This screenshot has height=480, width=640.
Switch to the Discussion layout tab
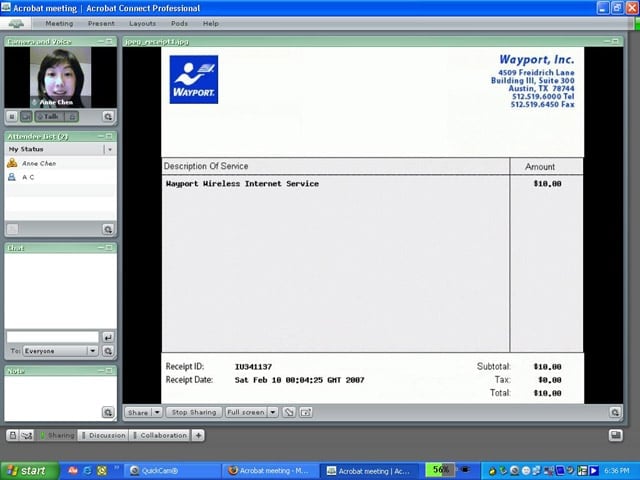coord(103,436)
